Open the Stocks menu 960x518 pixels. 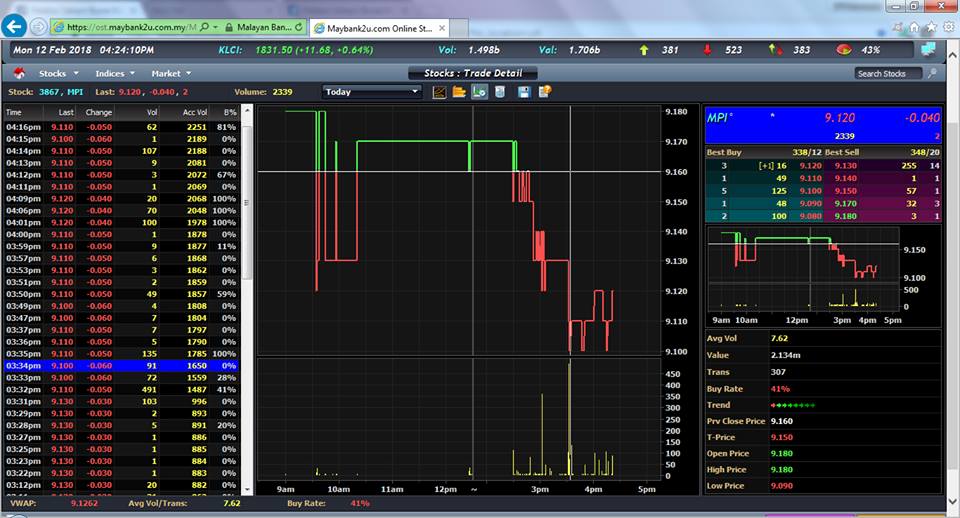tap(59, 73)
